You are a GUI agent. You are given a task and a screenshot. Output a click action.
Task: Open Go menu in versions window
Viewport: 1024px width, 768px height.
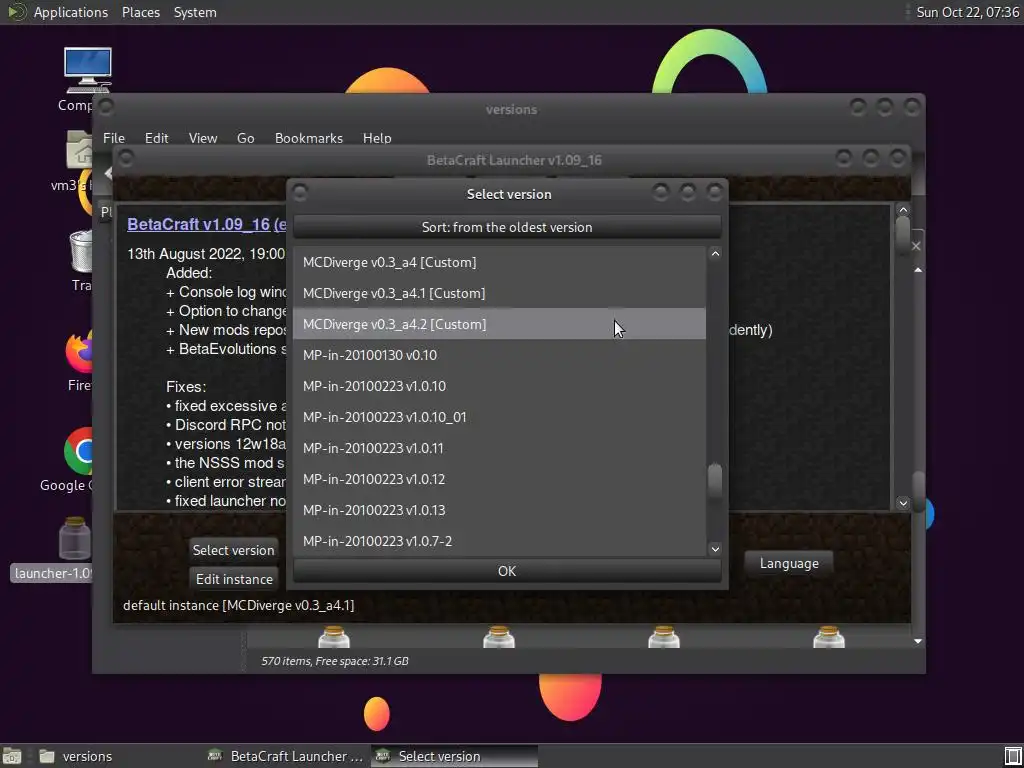tap(246, 138)
